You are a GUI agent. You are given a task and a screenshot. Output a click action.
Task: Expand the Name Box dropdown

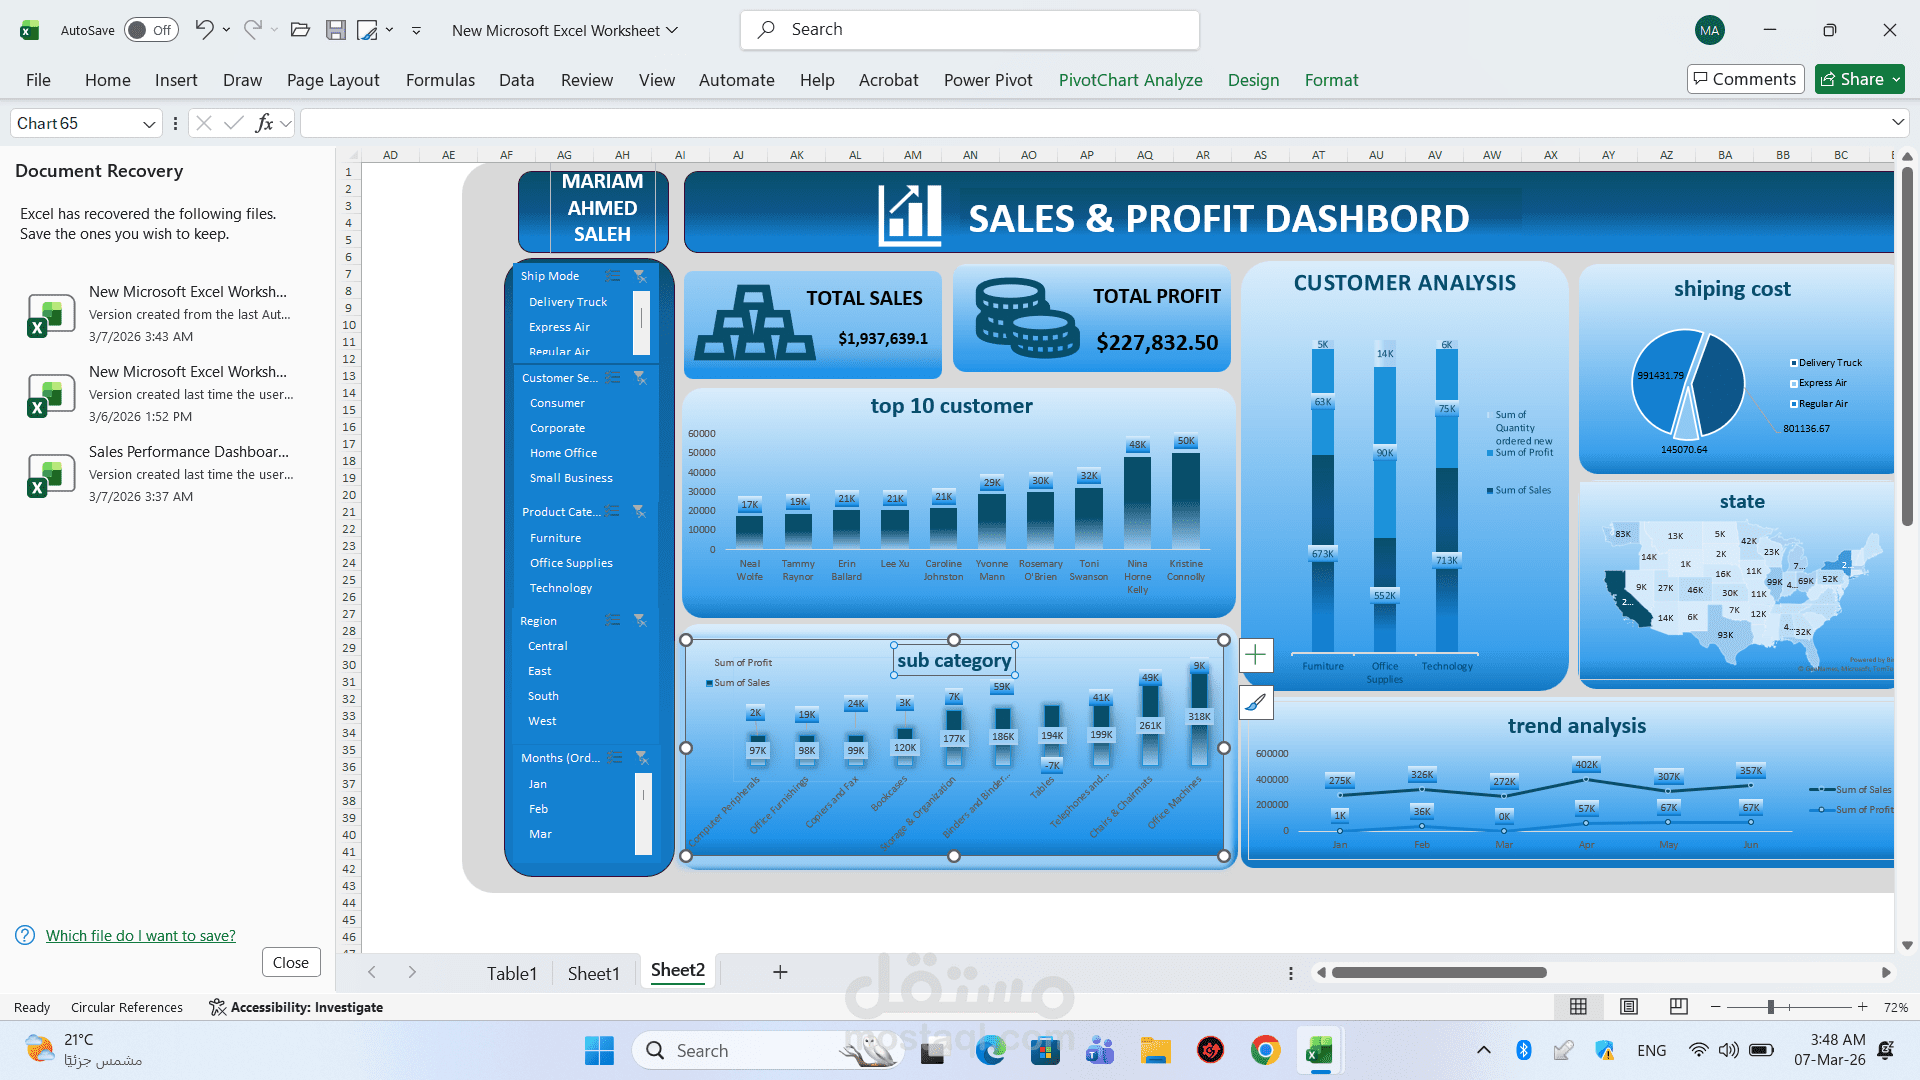pos(149,124)
